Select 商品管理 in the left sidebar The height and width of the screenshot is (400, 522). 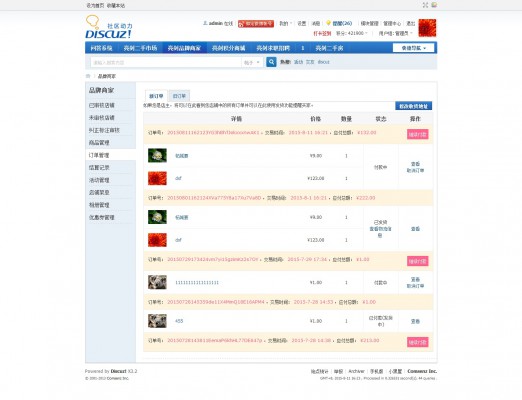point(99,143)
